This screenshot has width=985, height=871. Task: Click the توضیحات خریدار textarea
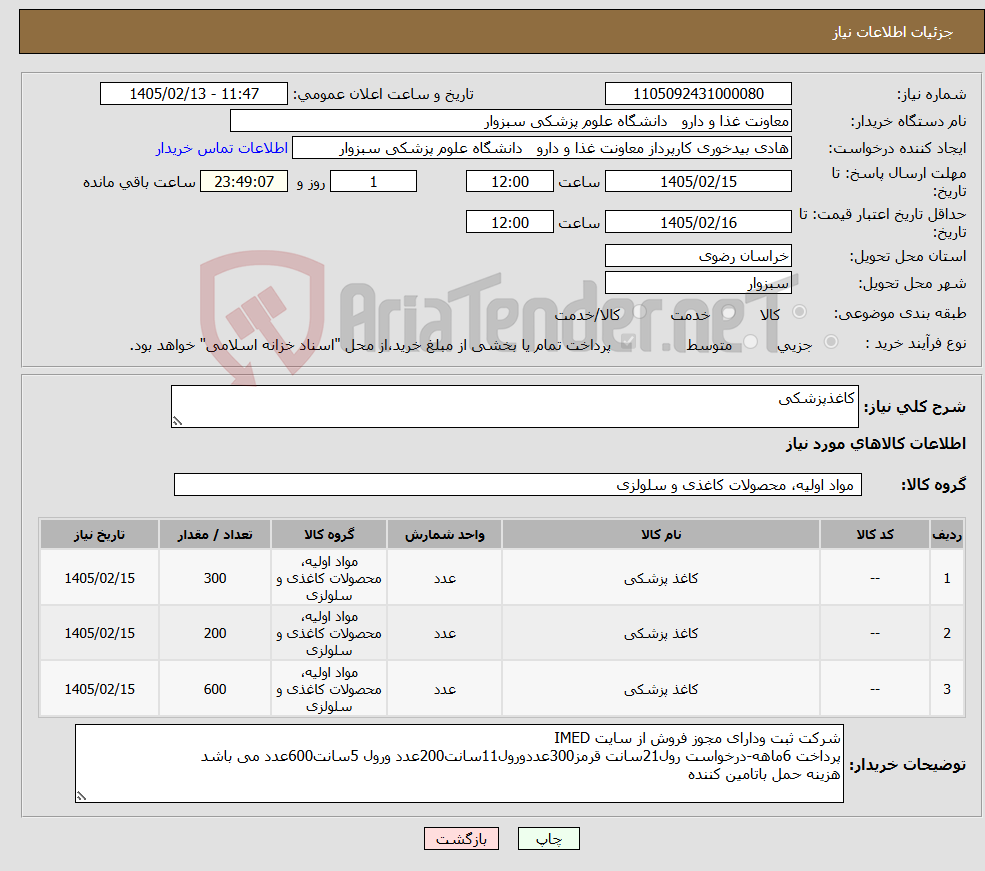point(459,764)
